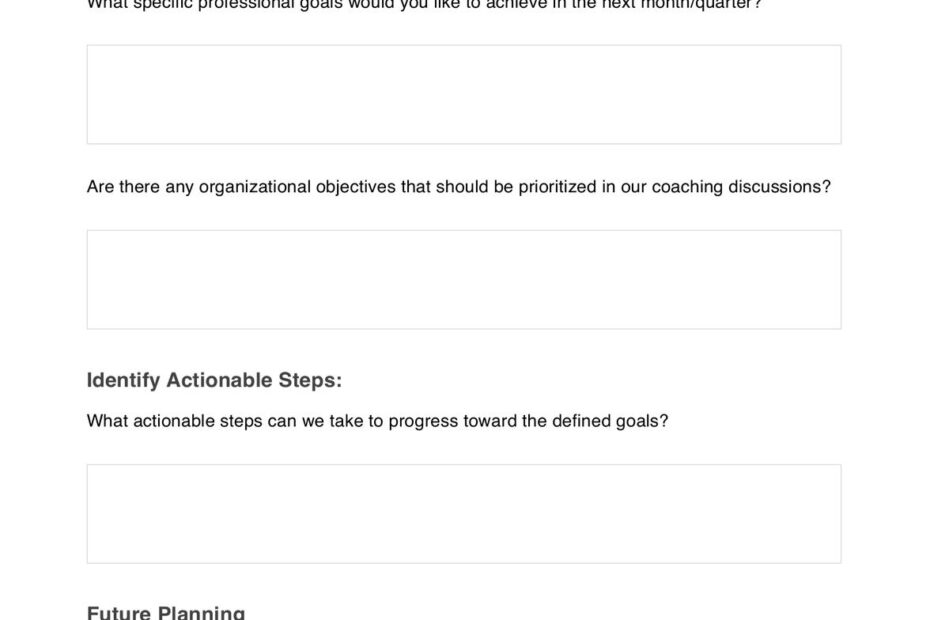Focus the actionable steps answer text box

[464, 514]
